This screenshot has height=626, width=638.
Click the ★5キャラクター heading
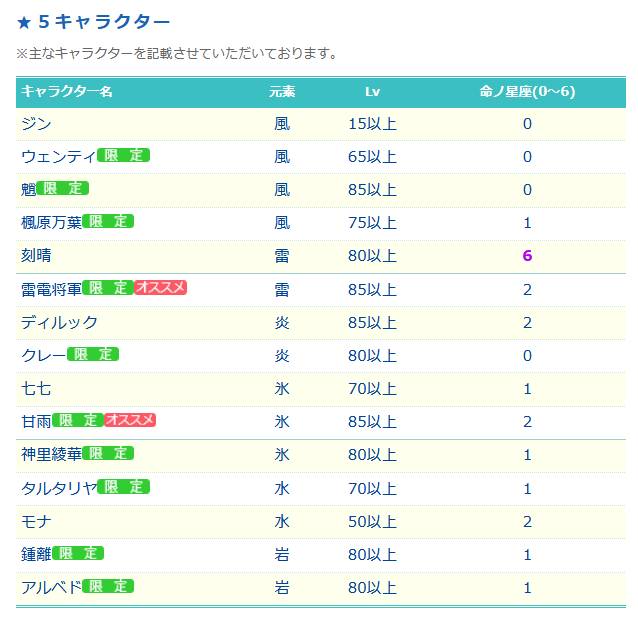(x=93, y=22)
